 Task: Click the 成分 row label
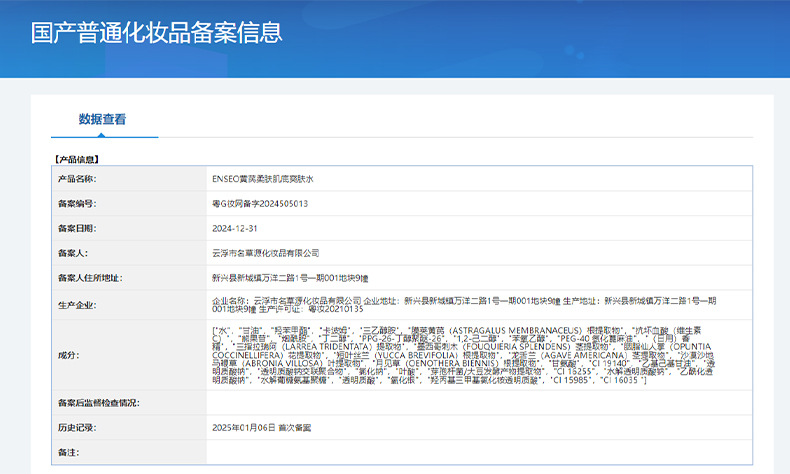click(69, 355)
